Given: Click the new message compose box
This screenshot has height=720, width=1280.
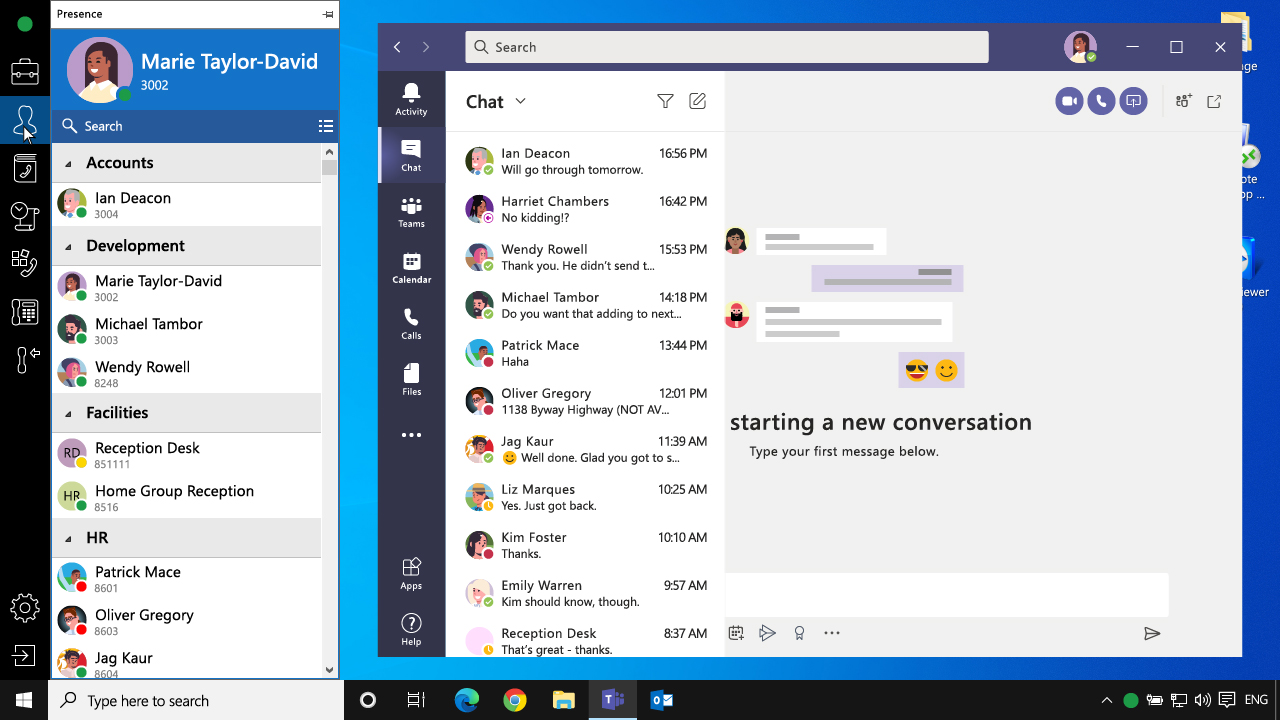Looking at the screenshot, I should [x=946, y=595].
